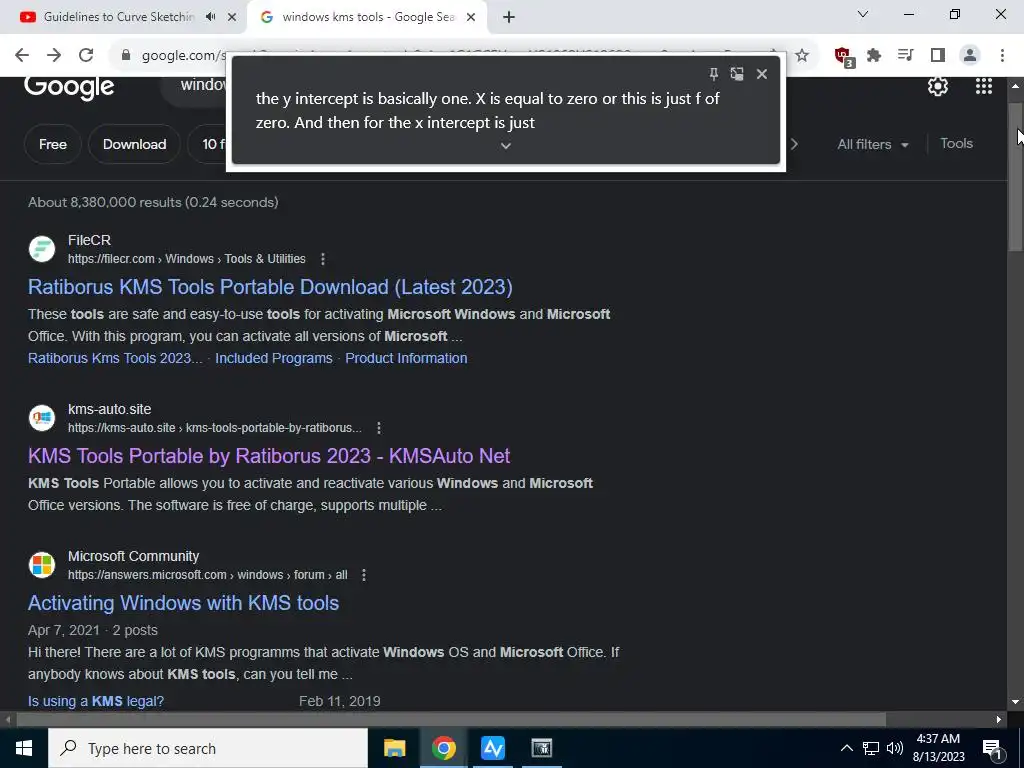Open the Google apps grid
1024x768 pixels.
click(984, 86)
